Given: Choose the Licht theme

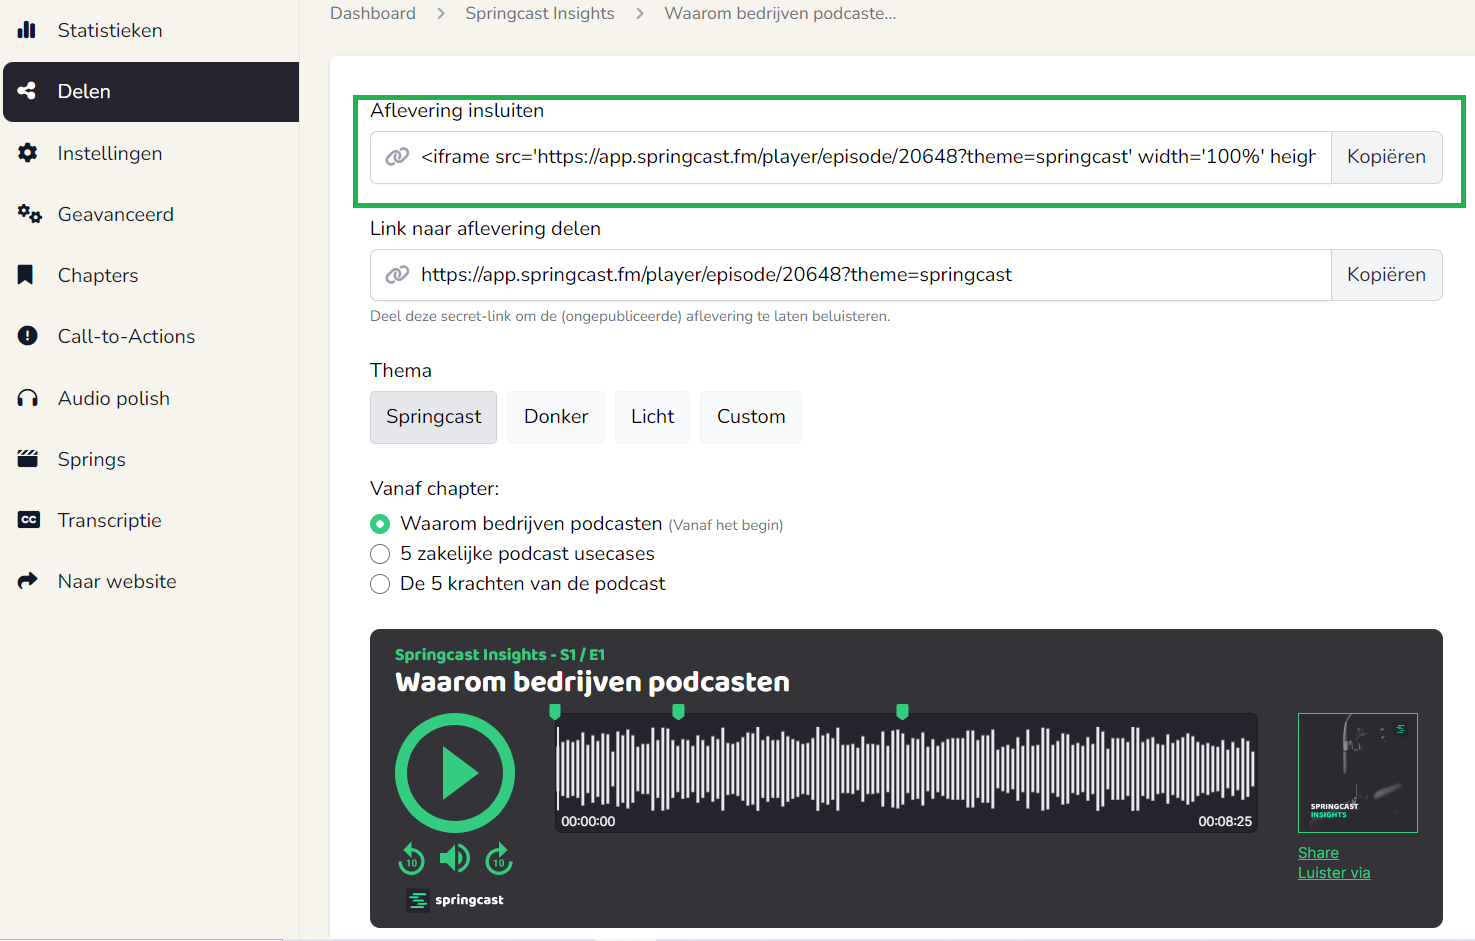Looking at the screenshot, I should [x=653, y=417].
